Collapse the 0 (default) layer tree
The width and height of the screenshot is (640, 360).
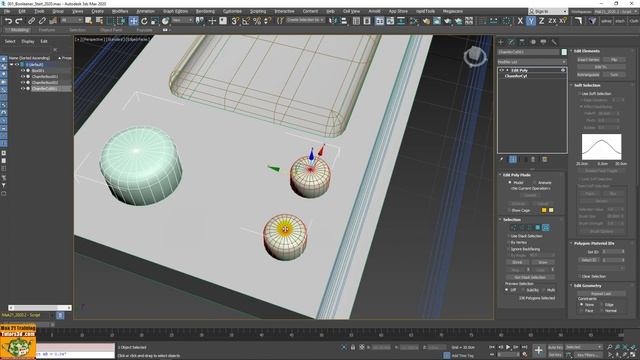[x=12, y=64]
